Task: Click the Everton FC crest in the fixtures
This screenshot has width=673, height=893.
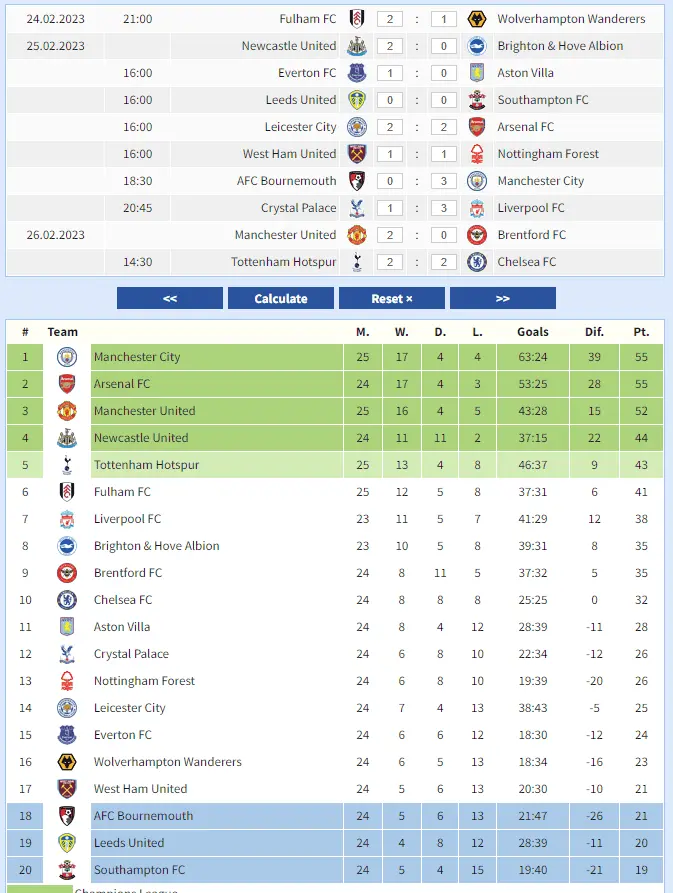Action: [357, 73]
